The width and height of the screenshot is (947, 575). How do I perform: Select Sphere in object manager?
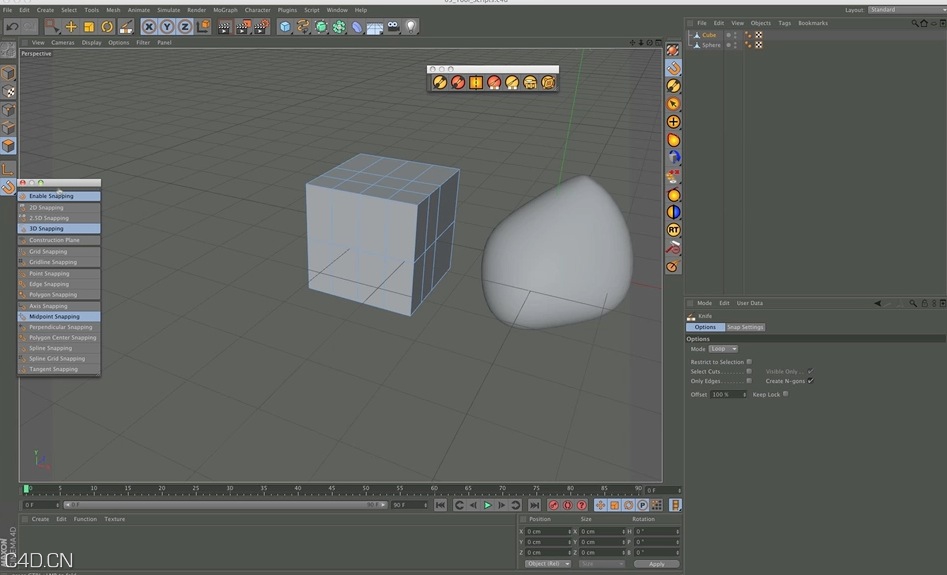click(x=711, y=45)
